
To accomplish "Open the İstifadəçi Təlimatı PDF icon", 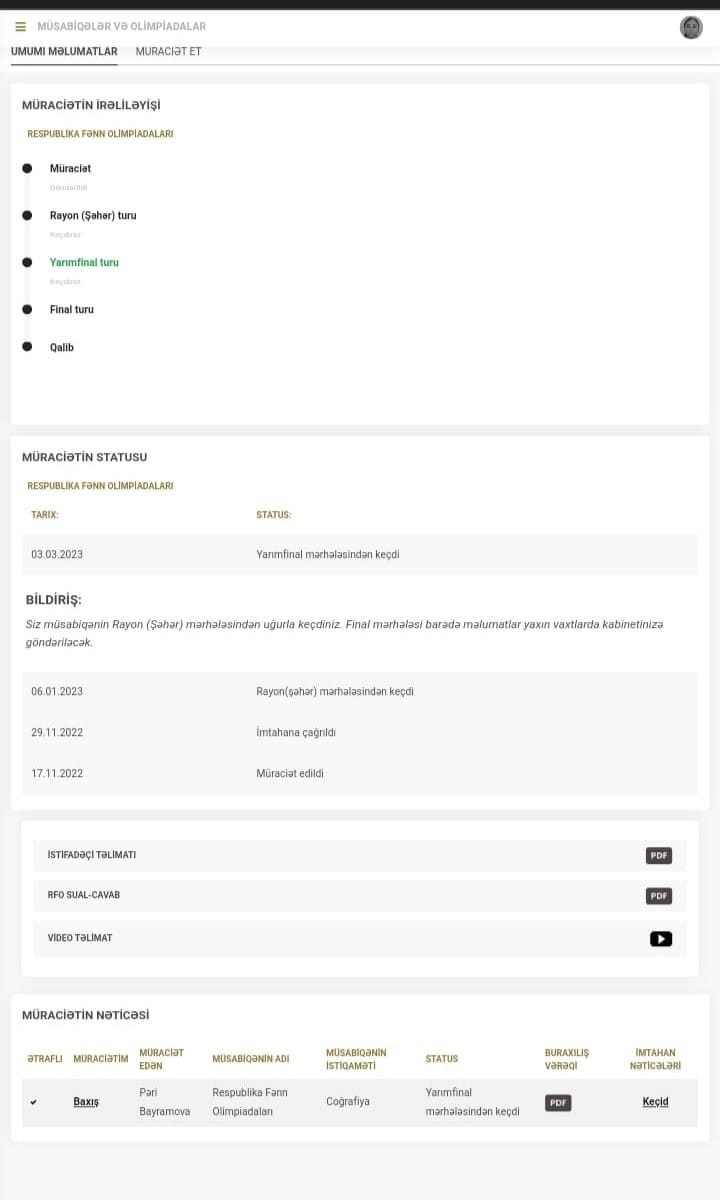I will coord(658,855).
